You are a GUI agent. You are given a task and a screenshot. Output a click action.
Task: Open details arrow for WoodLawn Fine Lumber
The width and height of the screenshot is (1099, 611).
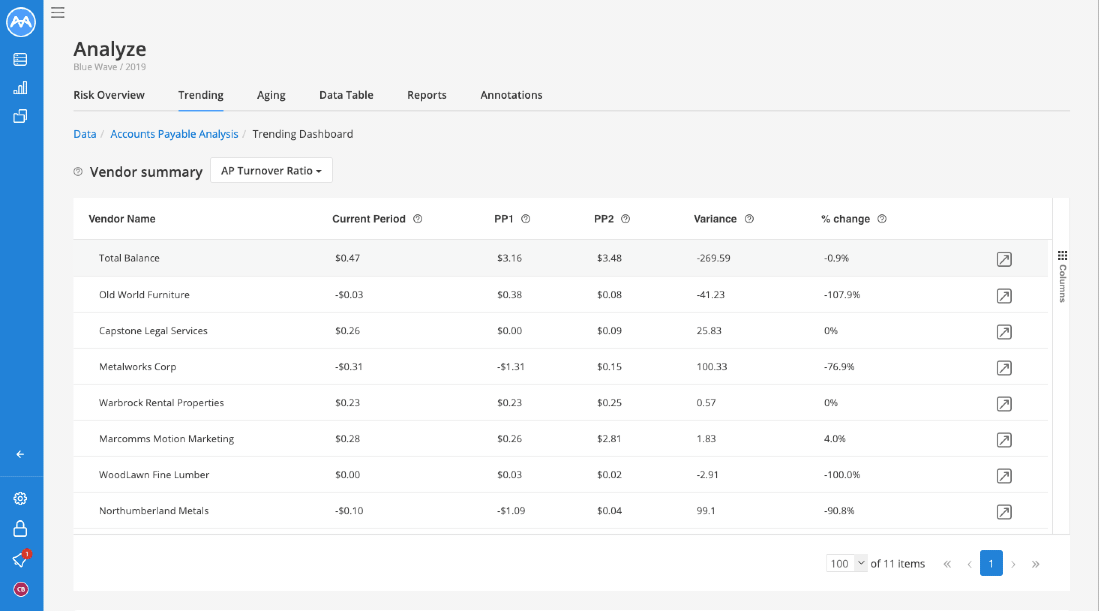click(x=1004, y=476)
